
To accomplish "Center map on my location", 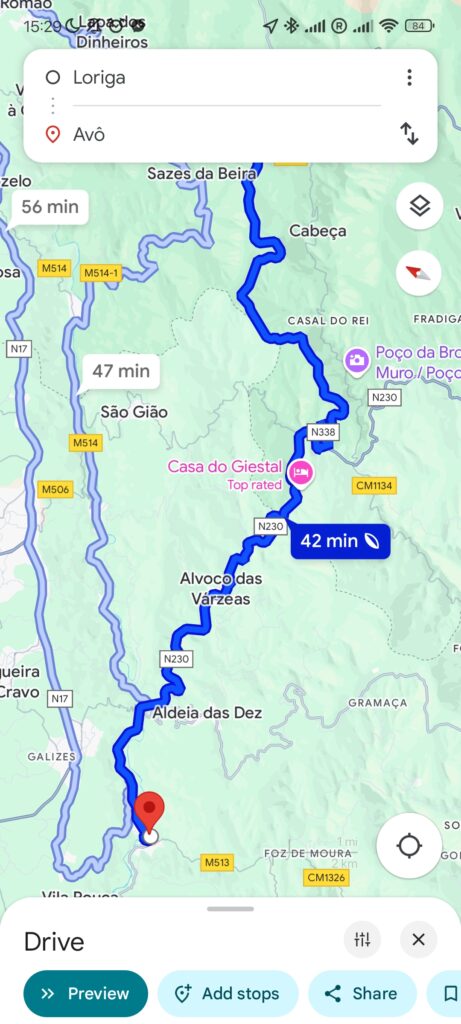I will [409, 846].
